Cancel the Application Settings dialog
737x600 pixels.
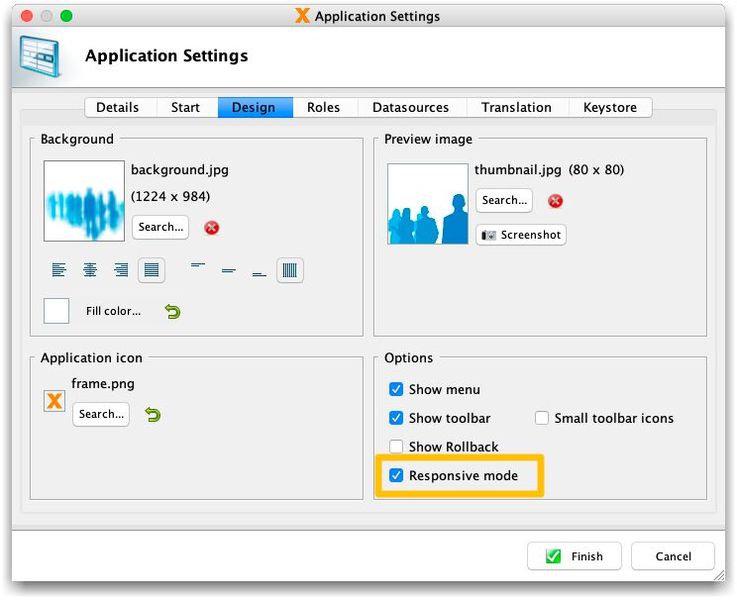coord(673,556)
